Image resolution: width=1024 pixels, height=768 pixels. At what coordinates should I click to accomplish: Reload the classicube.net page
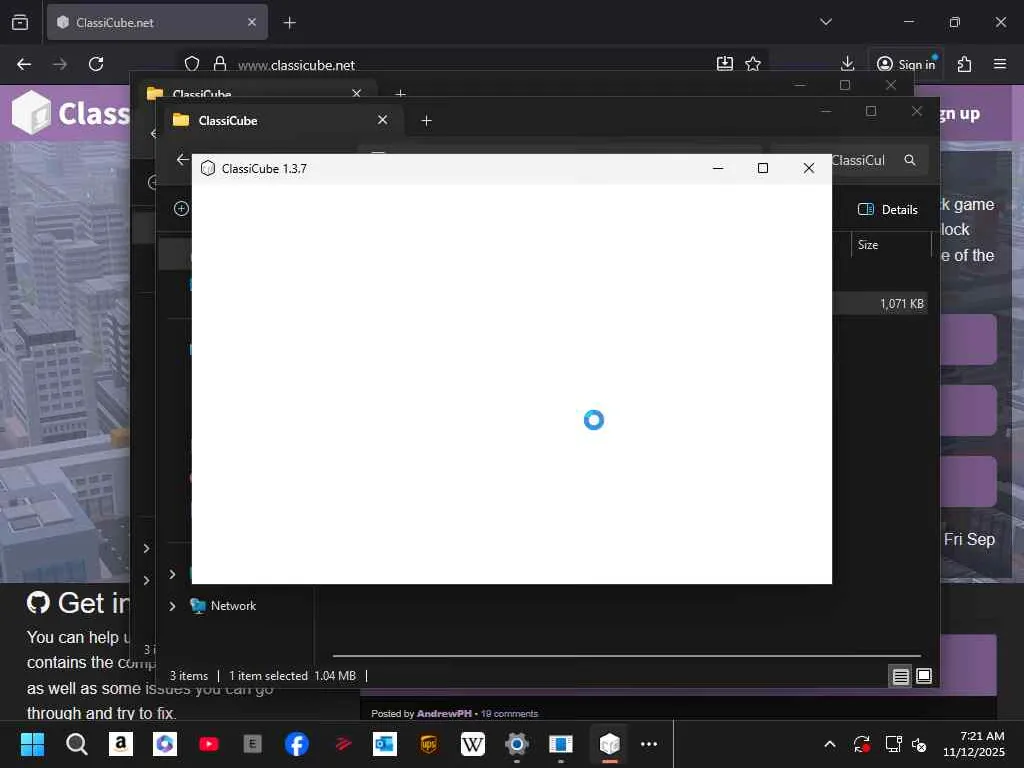(x=96, y=64)
